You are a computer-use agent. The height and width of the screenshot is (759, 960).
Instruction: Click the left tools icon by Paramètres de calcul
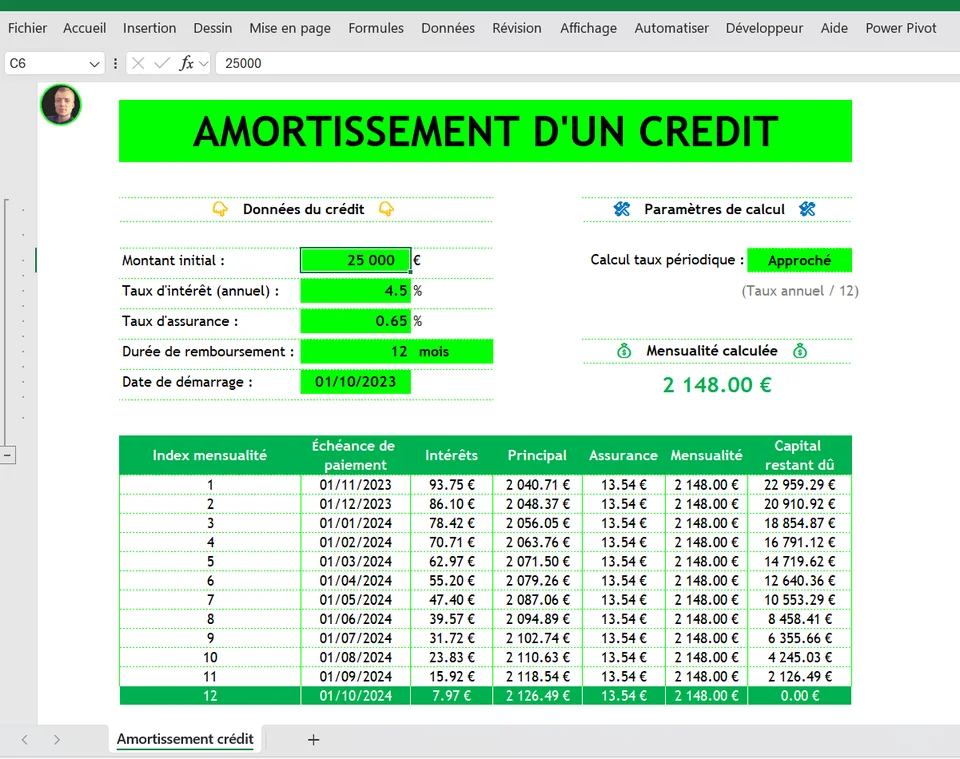click(x=621, y=209)
